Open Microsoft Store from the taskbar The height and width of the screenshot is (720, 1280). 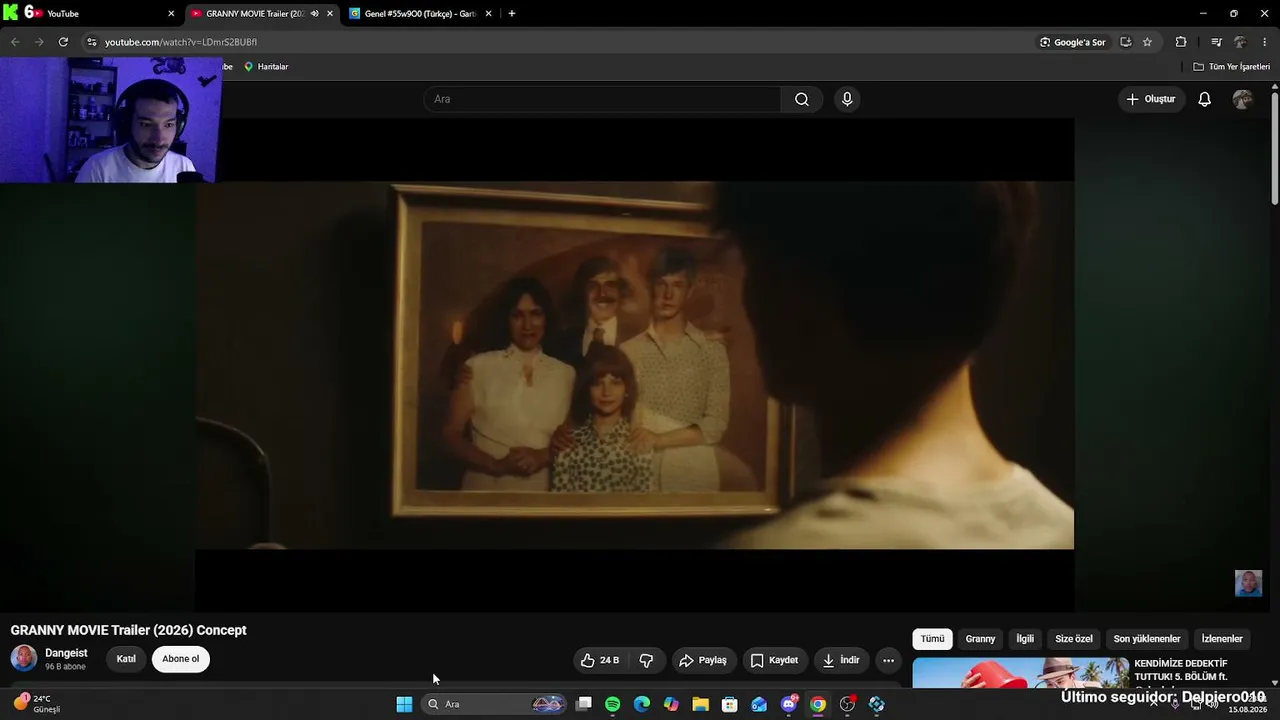click(x=730, y=704)
